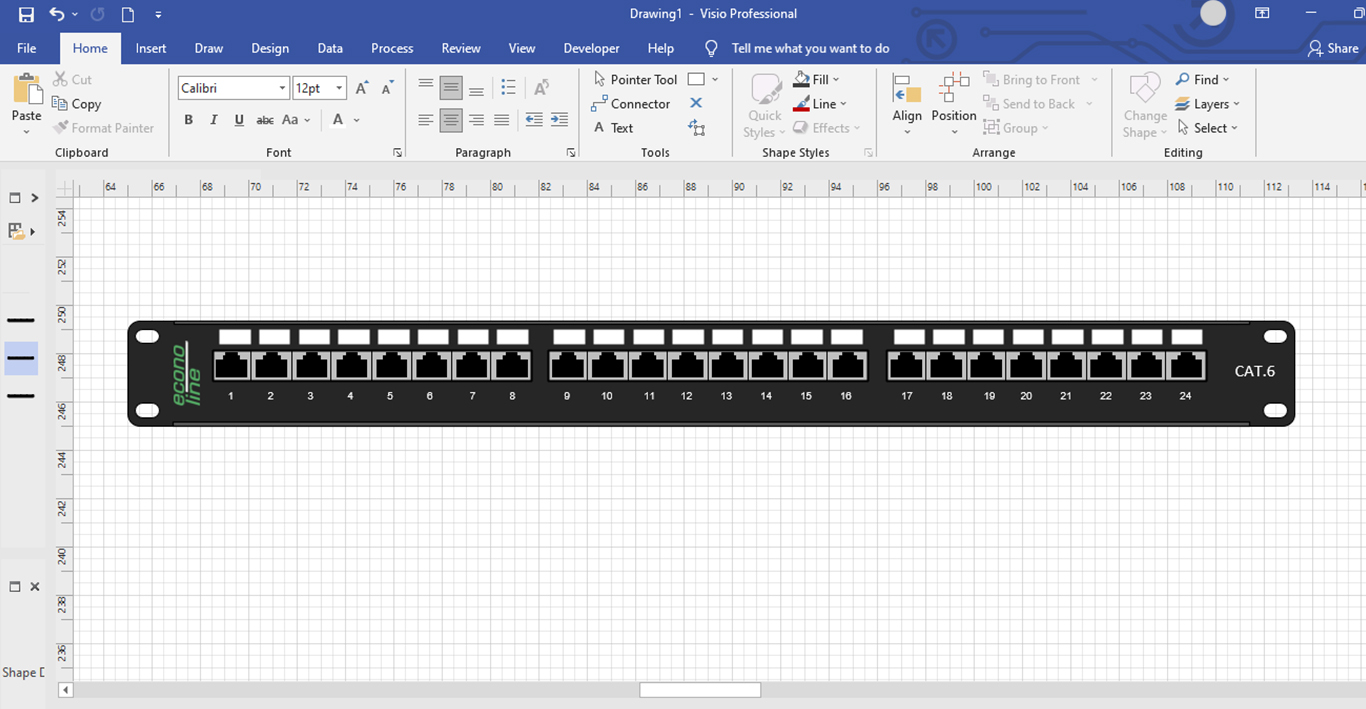The image size is (1366, 709).
Task: Click the Increase Indent icon
Action: tap(559, 120)
